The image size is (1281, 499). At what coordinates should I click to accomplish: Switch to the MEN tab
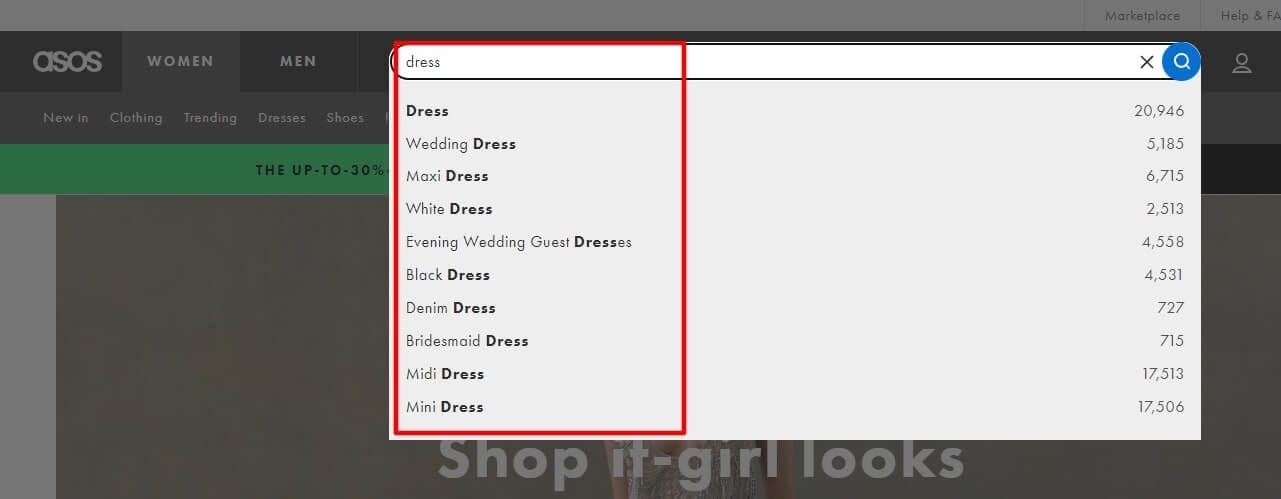[298, 61]
